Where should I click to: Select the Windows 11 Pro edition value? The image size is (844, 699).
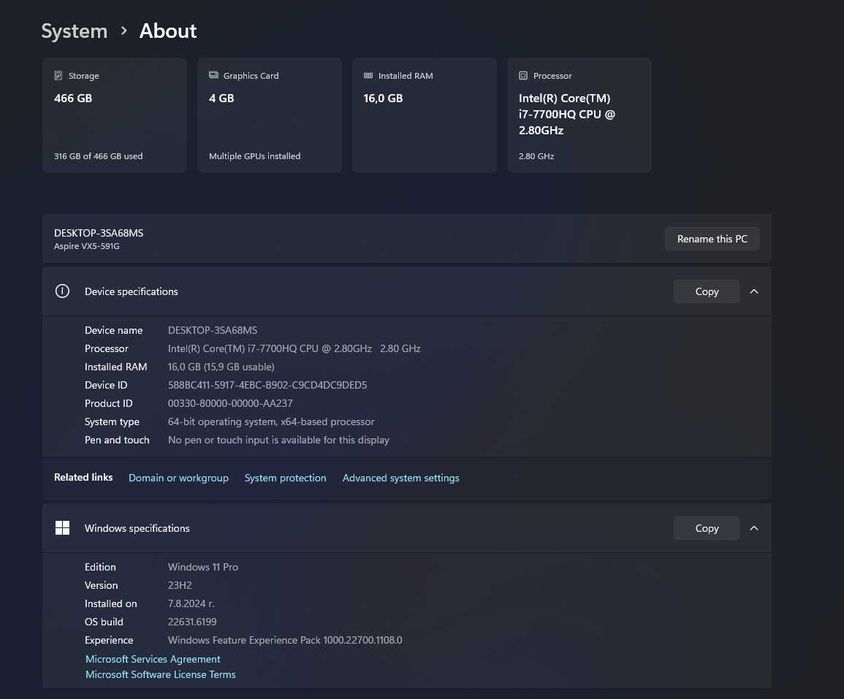[x=203, y=567]
